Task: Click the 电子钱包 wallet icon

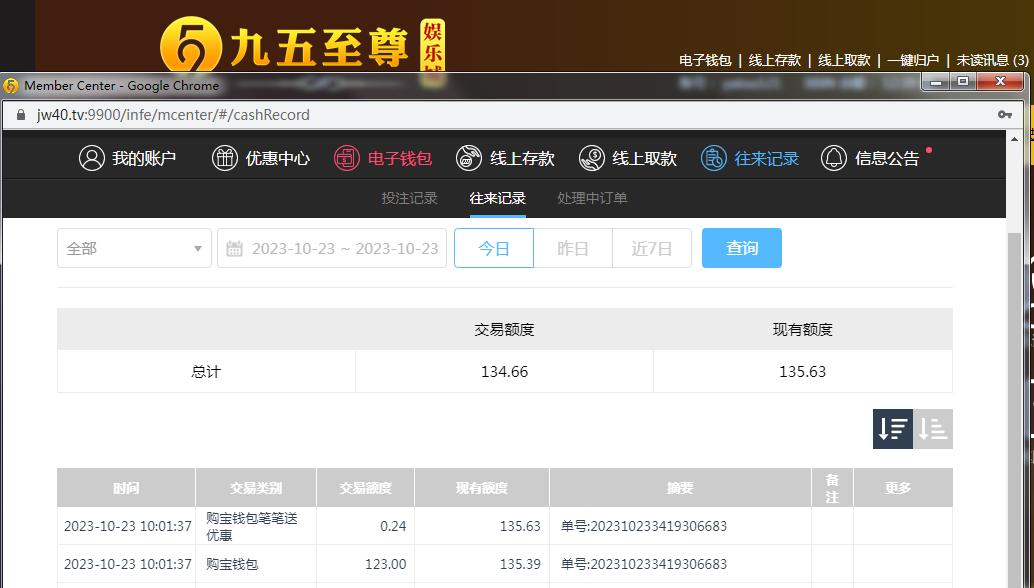Action: pos(346,158)
